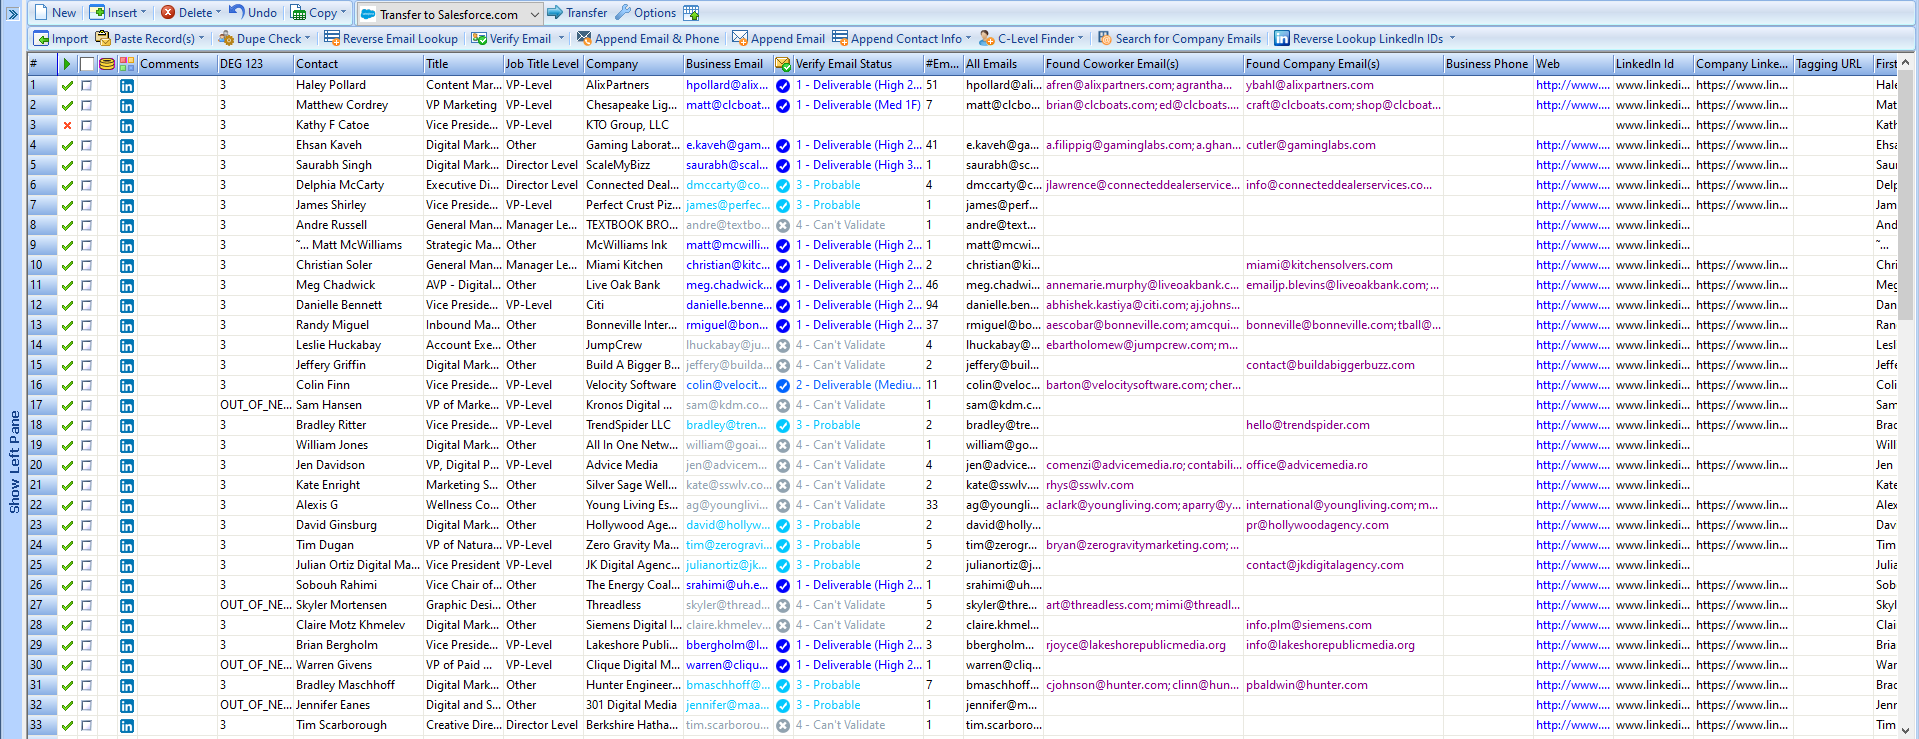Image resolution: width=1919 pixels, height=739 pixels.
Task: Open the Options wrench tool
Action: [645, 13]
